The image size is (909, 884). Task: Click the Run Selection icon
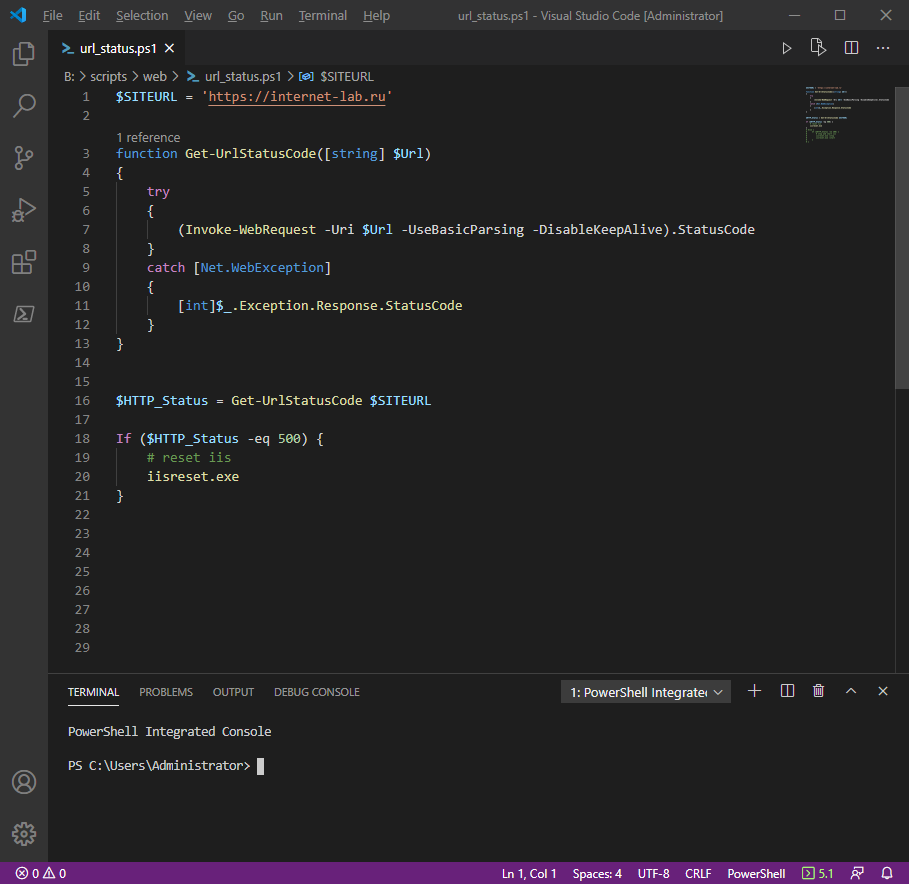(819, 48)
